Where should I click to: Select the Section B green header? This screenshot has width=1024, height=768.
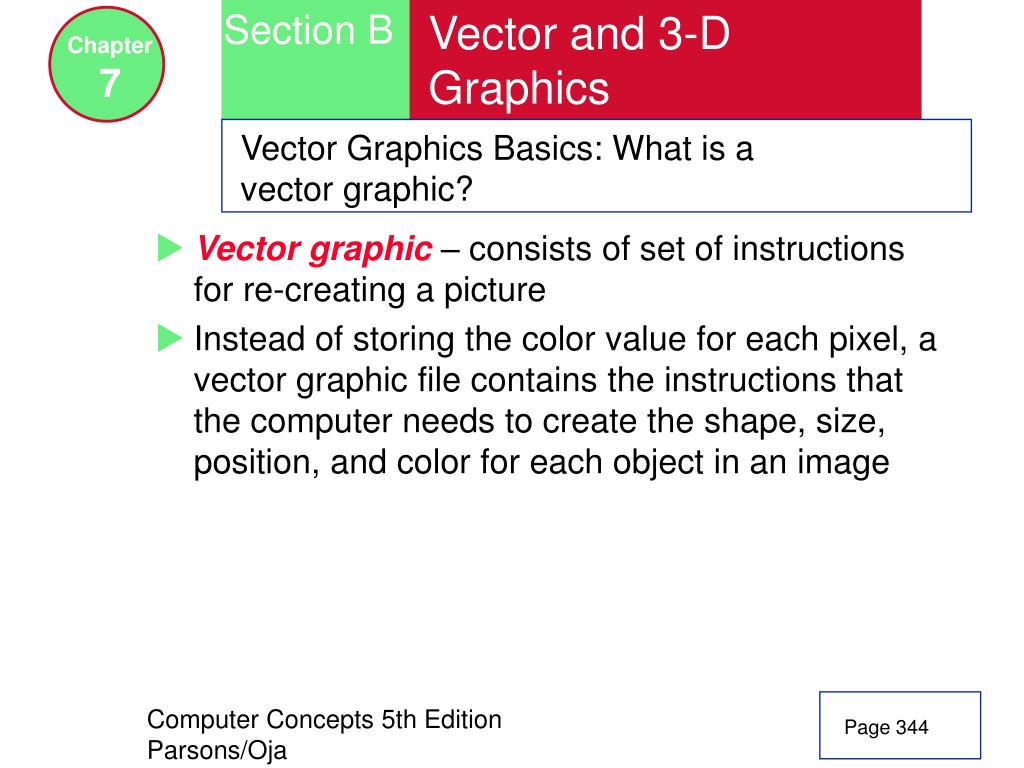pos(315,59)
